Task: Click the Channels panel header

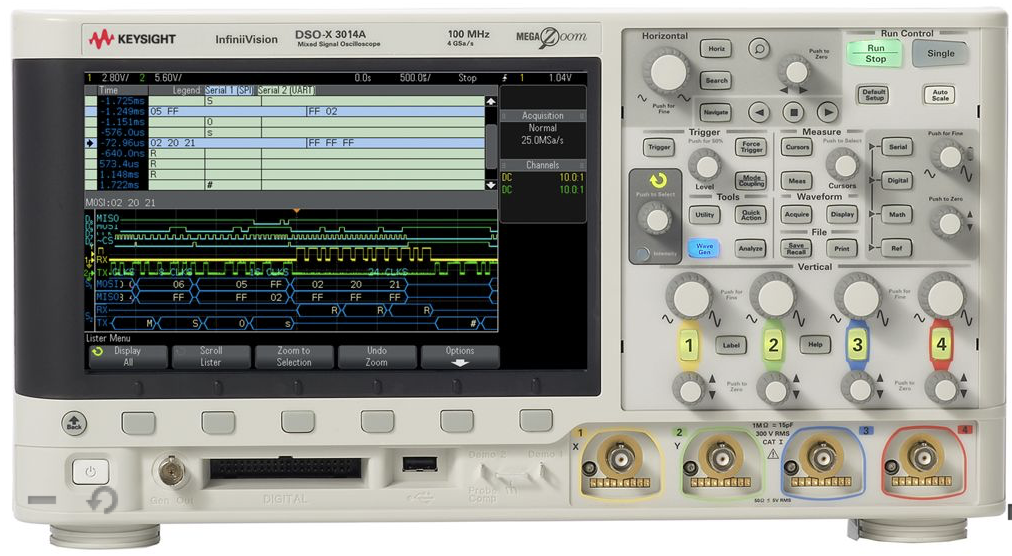Action: (x=543, y=165)
